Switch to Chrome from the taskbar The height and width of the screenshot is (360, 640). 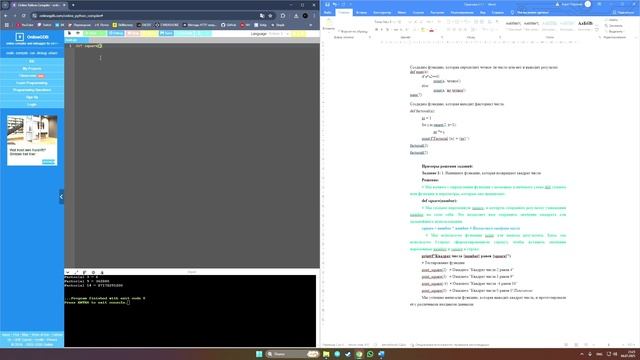pyautogui.click(x=359, y=354)
